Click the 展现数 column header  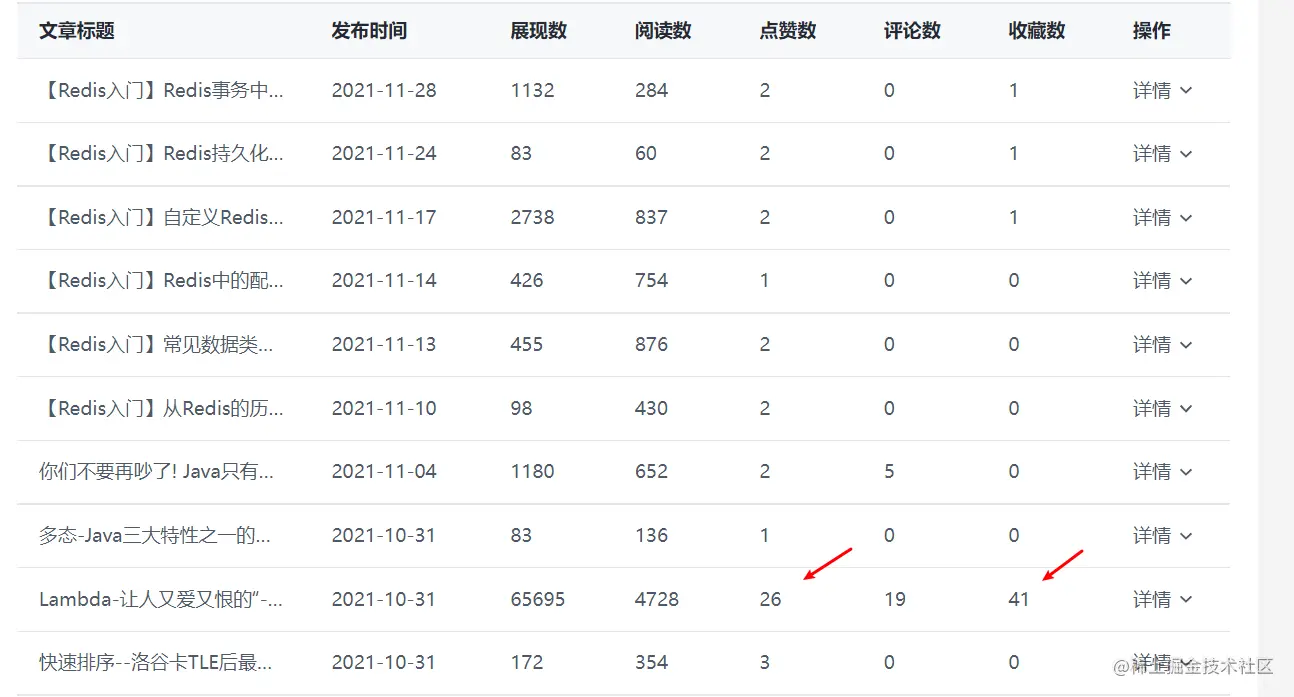(539, 31)
